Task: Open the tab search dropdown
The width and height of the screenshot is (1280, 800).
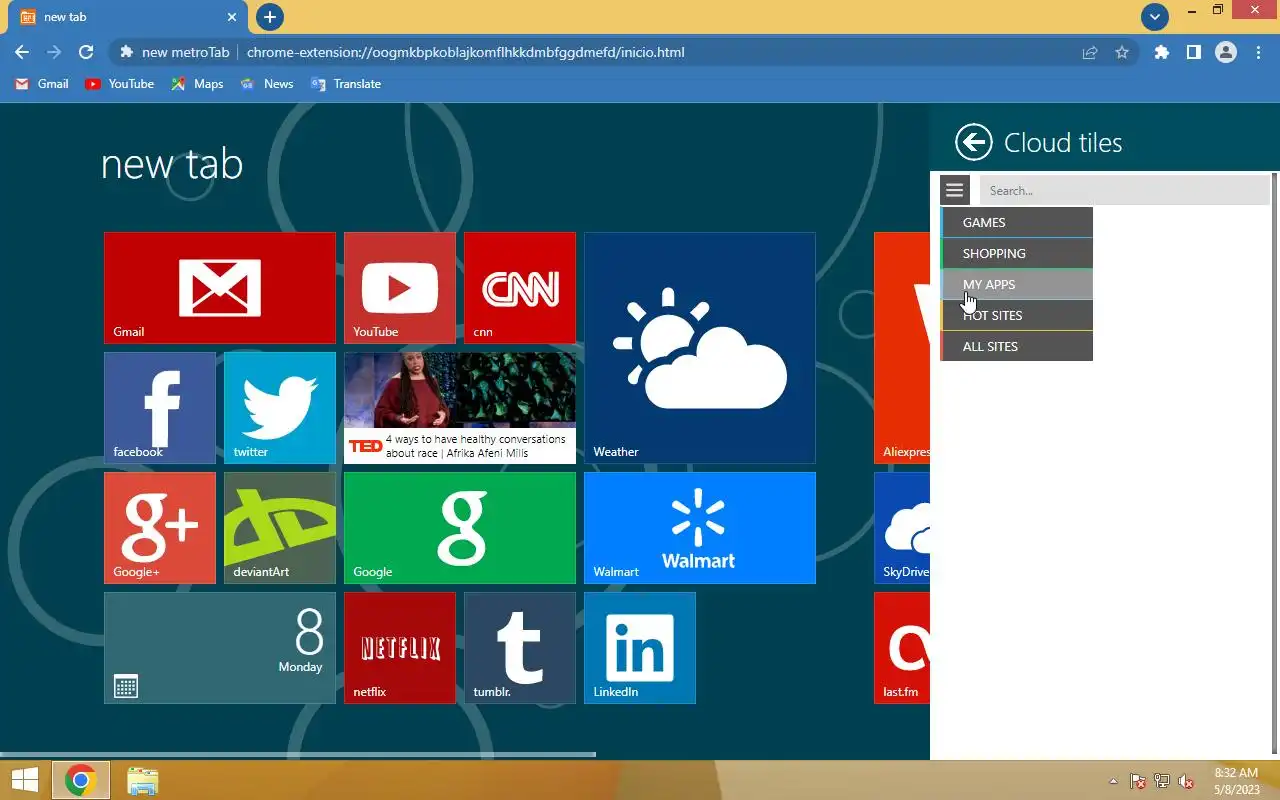Action: (1155, 17)
